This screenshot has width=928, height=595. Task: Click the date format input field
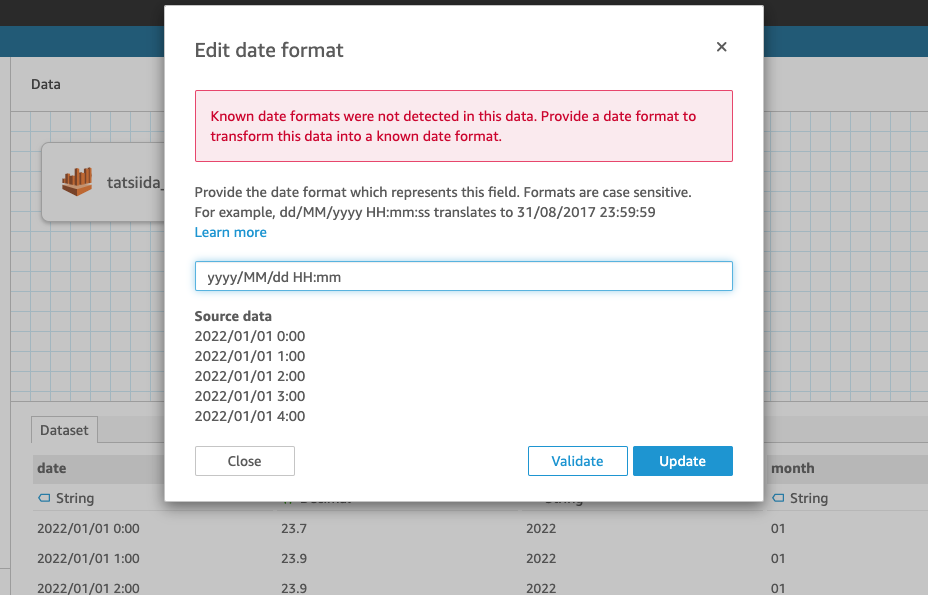(x=463, y=277)
